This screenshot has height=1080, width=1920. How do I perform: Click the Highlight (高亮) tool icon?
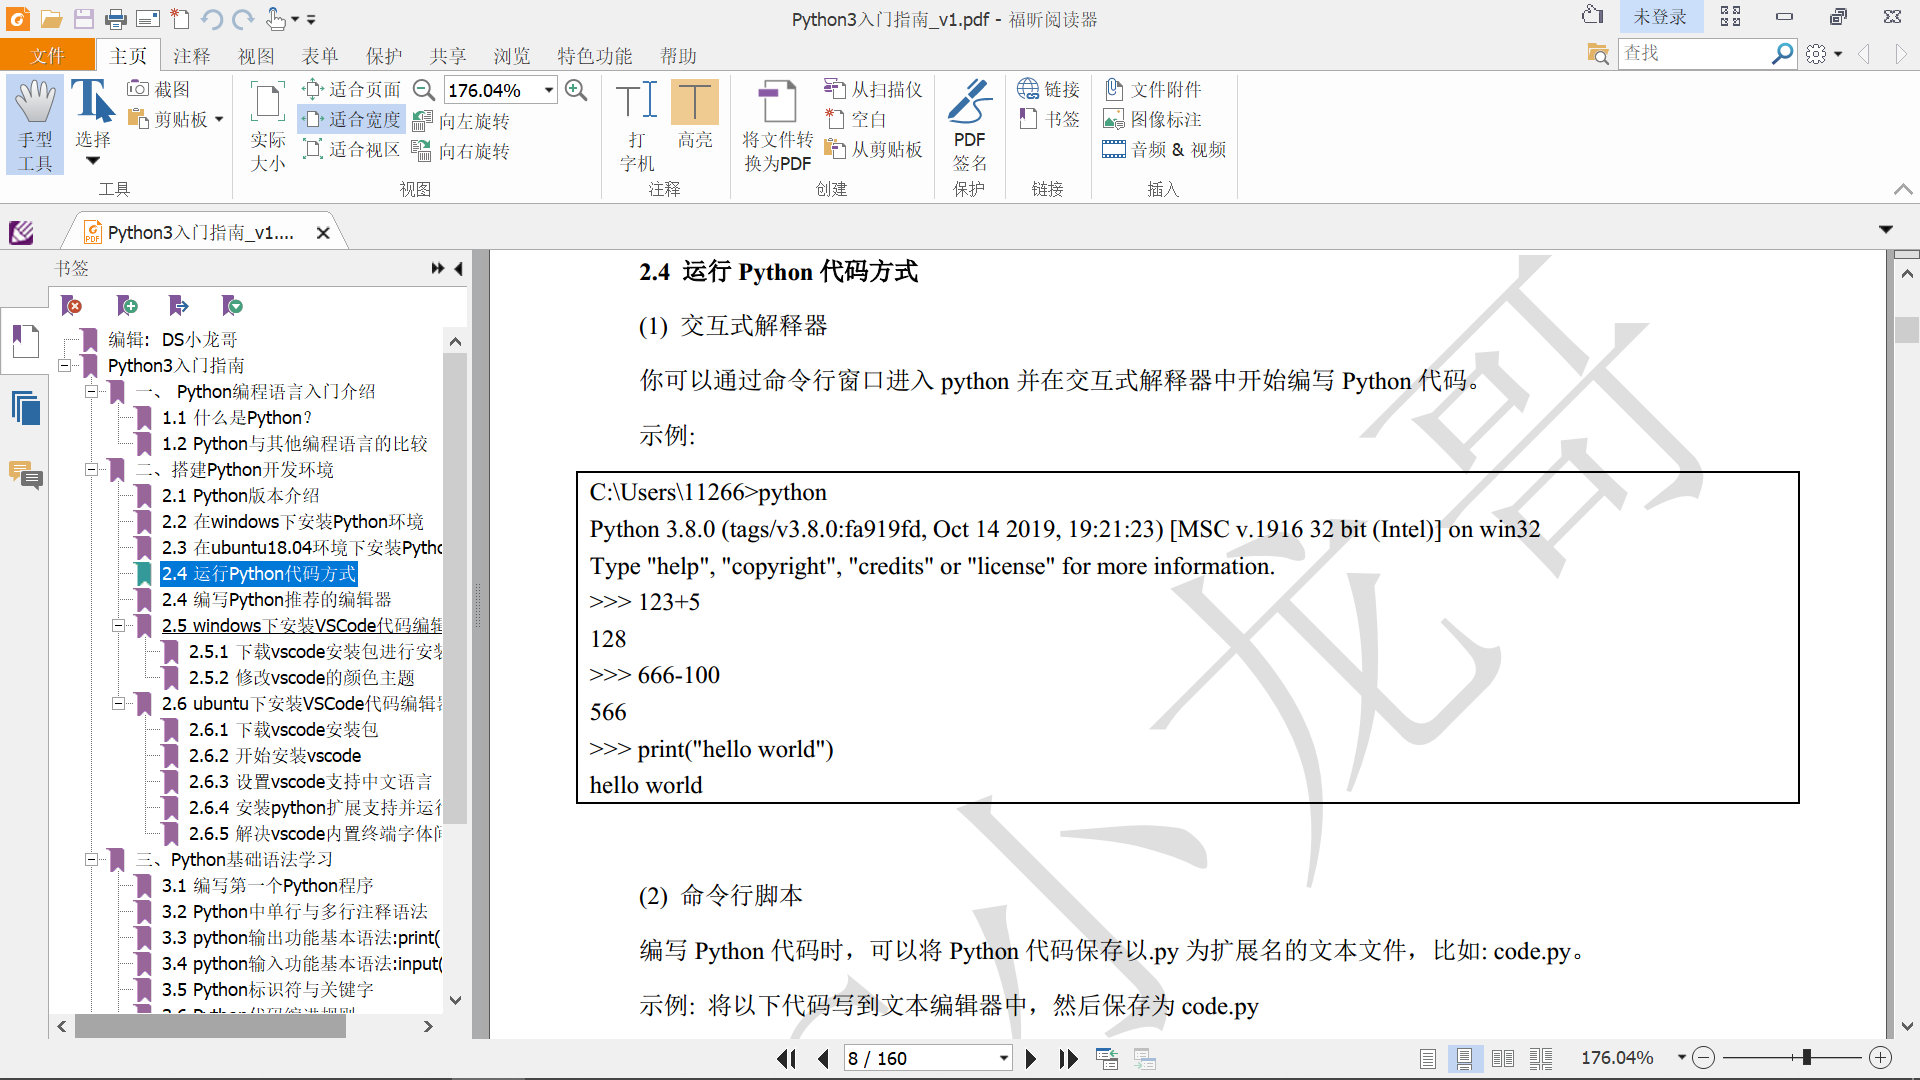[694, 103]
